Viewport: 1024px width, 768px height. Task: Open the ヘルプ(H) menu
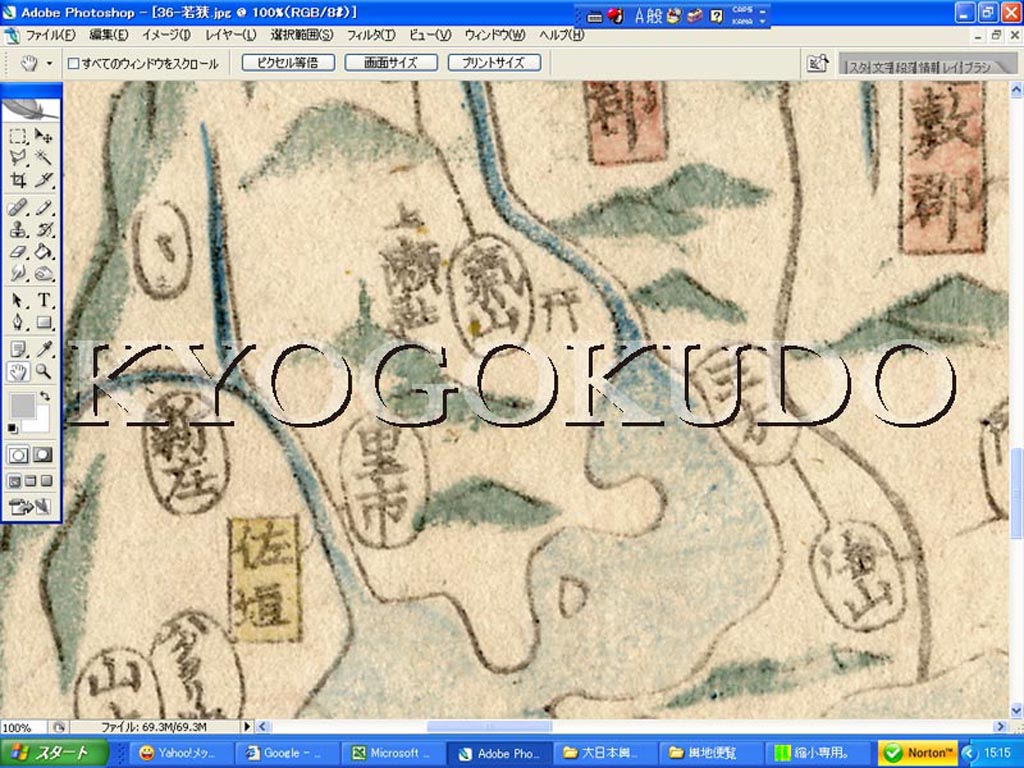[561, 35]
